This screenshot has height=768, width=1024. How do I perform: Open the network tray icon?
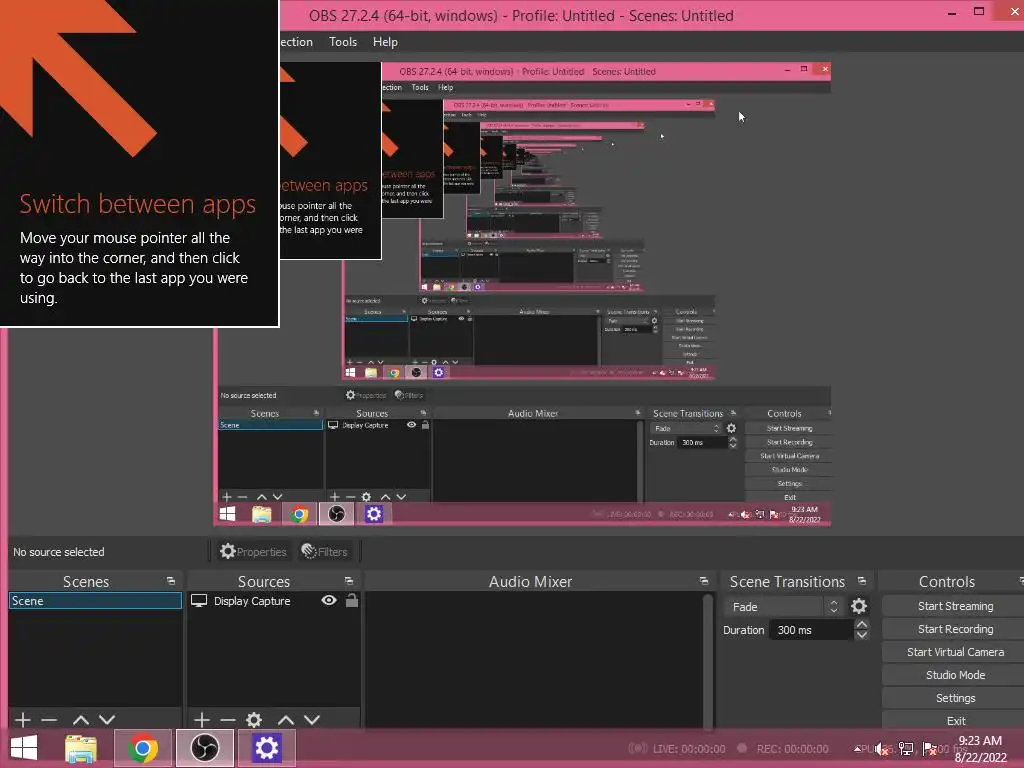(x=906, y=749)
